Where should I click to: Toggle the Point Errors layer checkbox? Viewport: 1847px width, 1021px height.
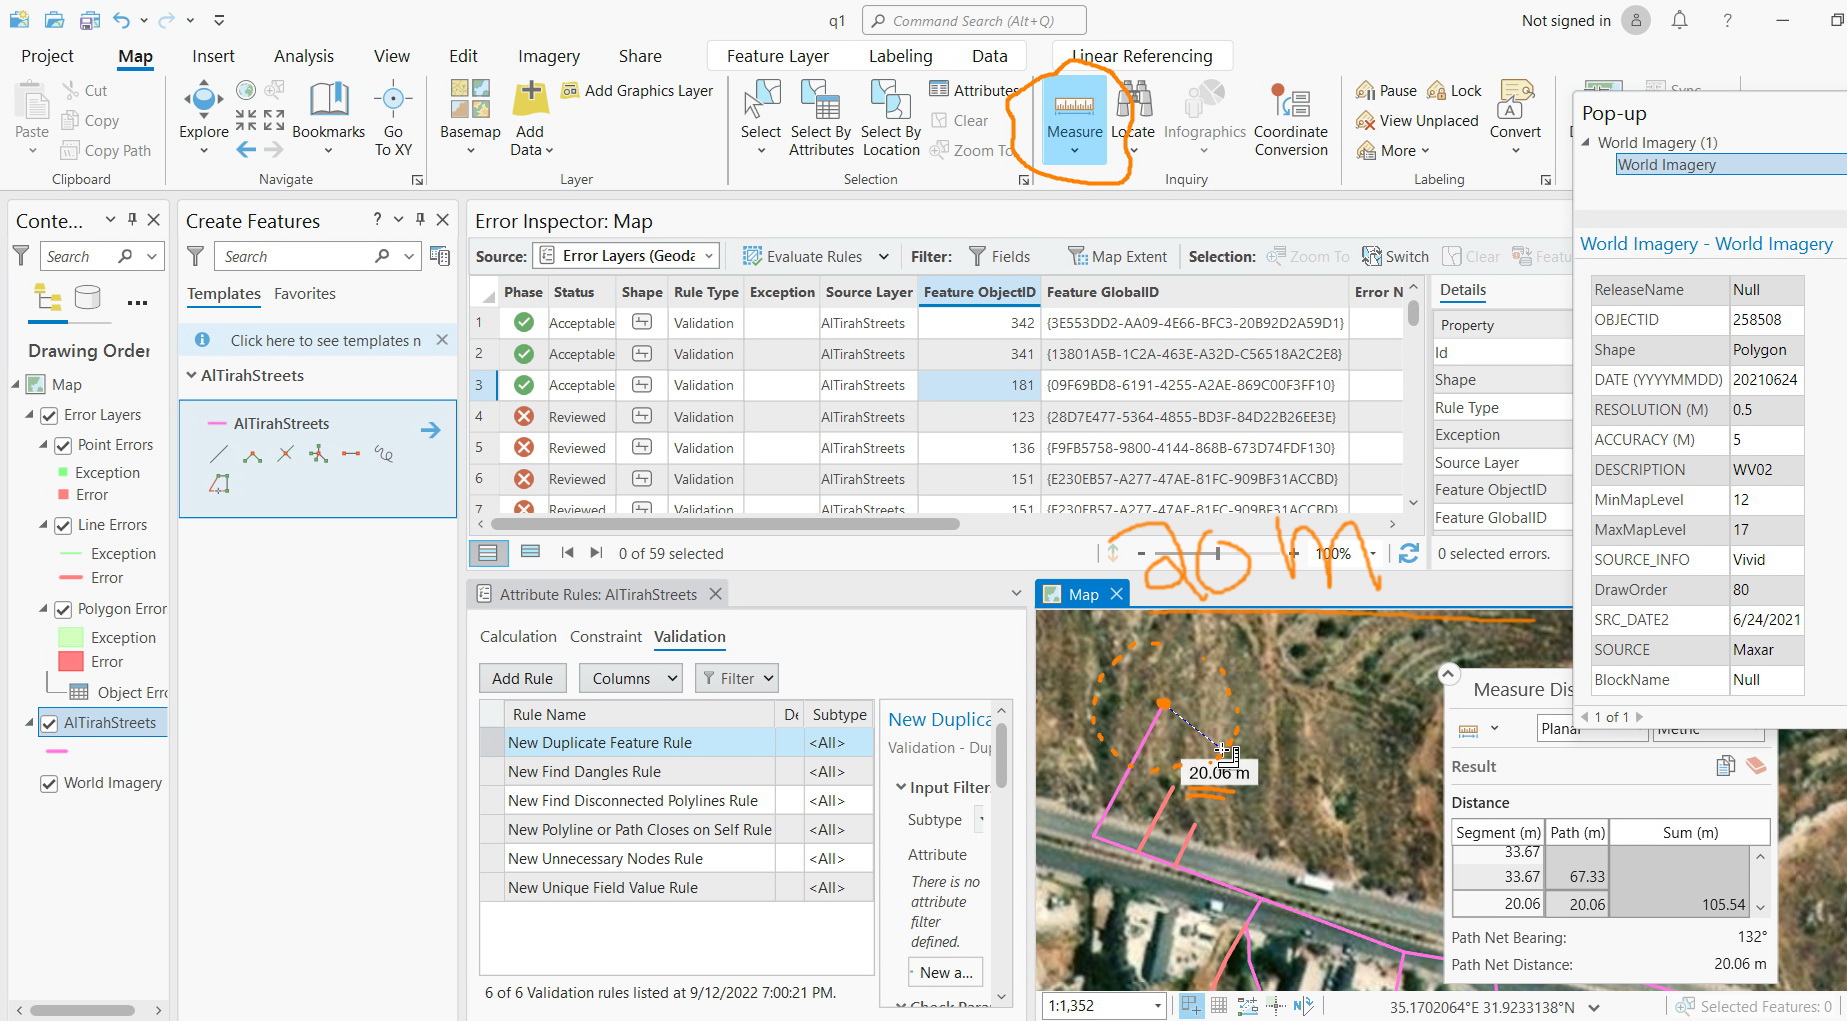[x=63, y=446]
